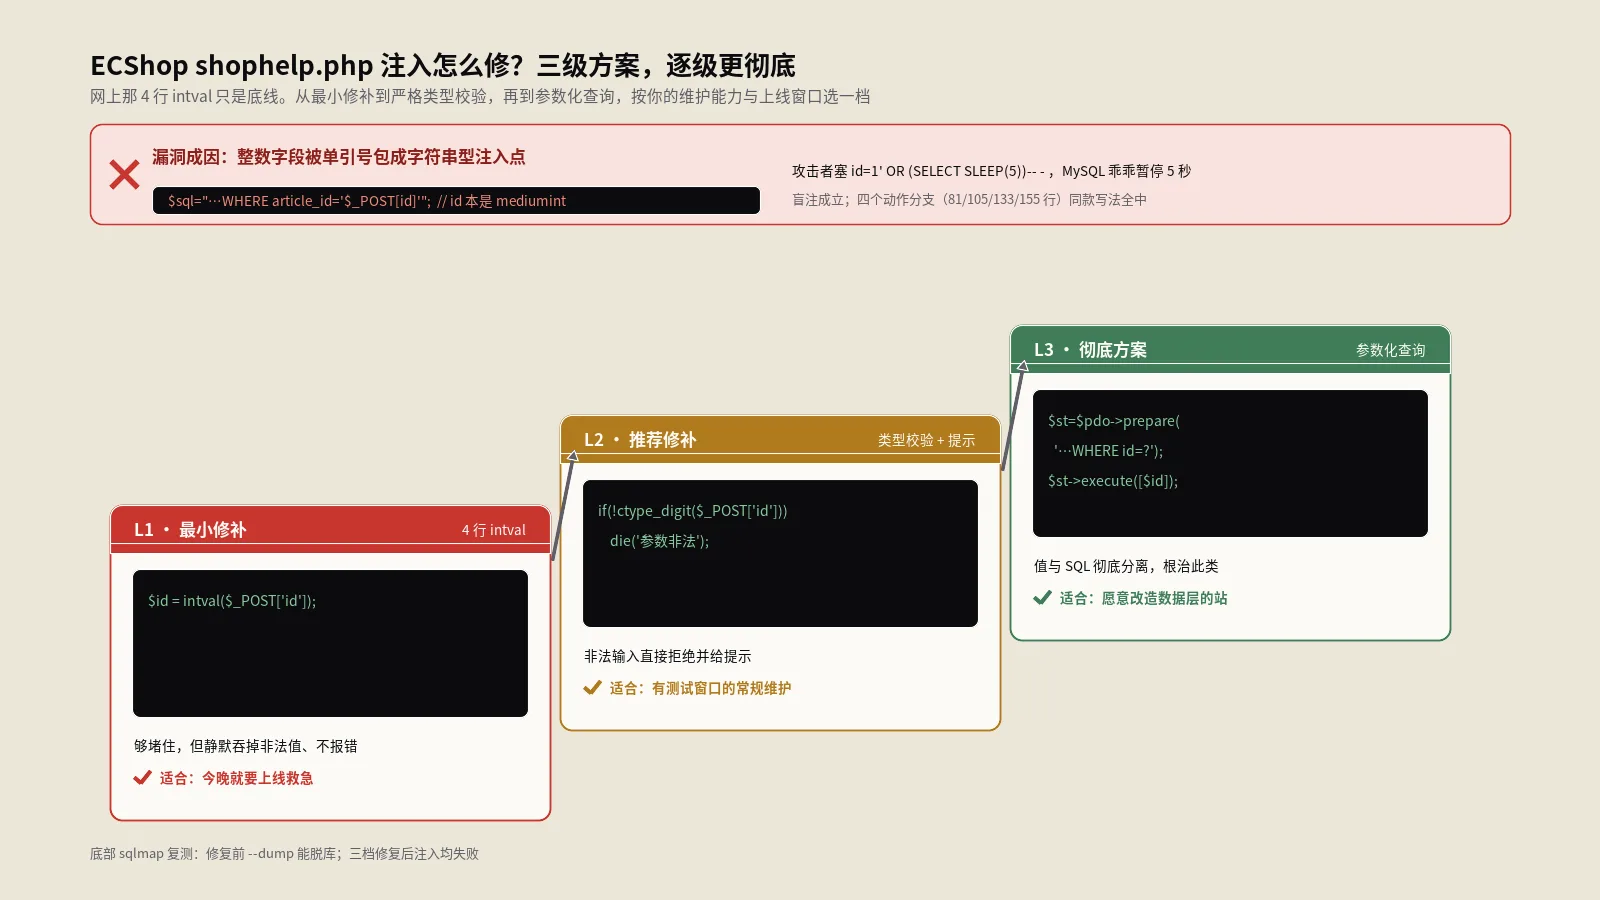Click the footer note about sqlmap 复测
This screenshot has width=1600, height=900.
click(x=284, y=853)
